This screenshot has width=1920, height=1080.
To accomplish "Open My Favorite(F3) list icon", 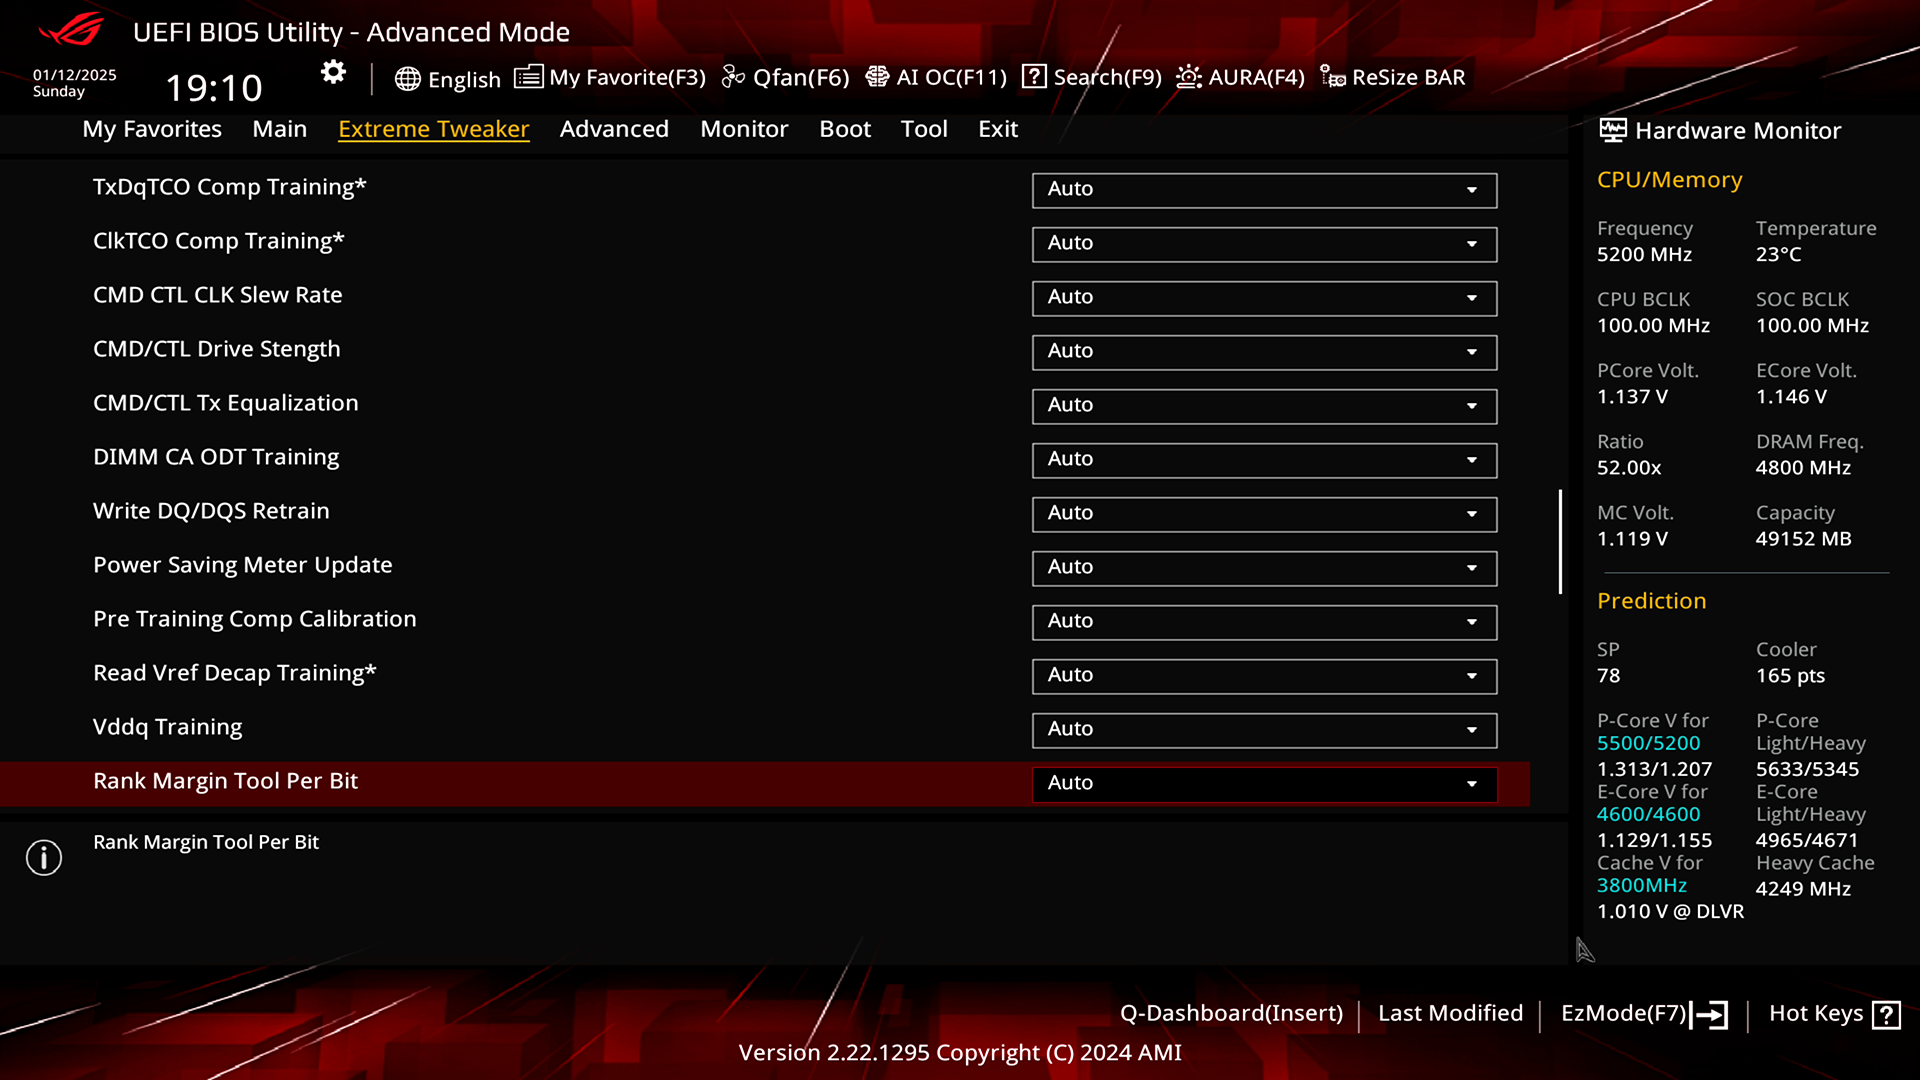I will click(528, 77).
